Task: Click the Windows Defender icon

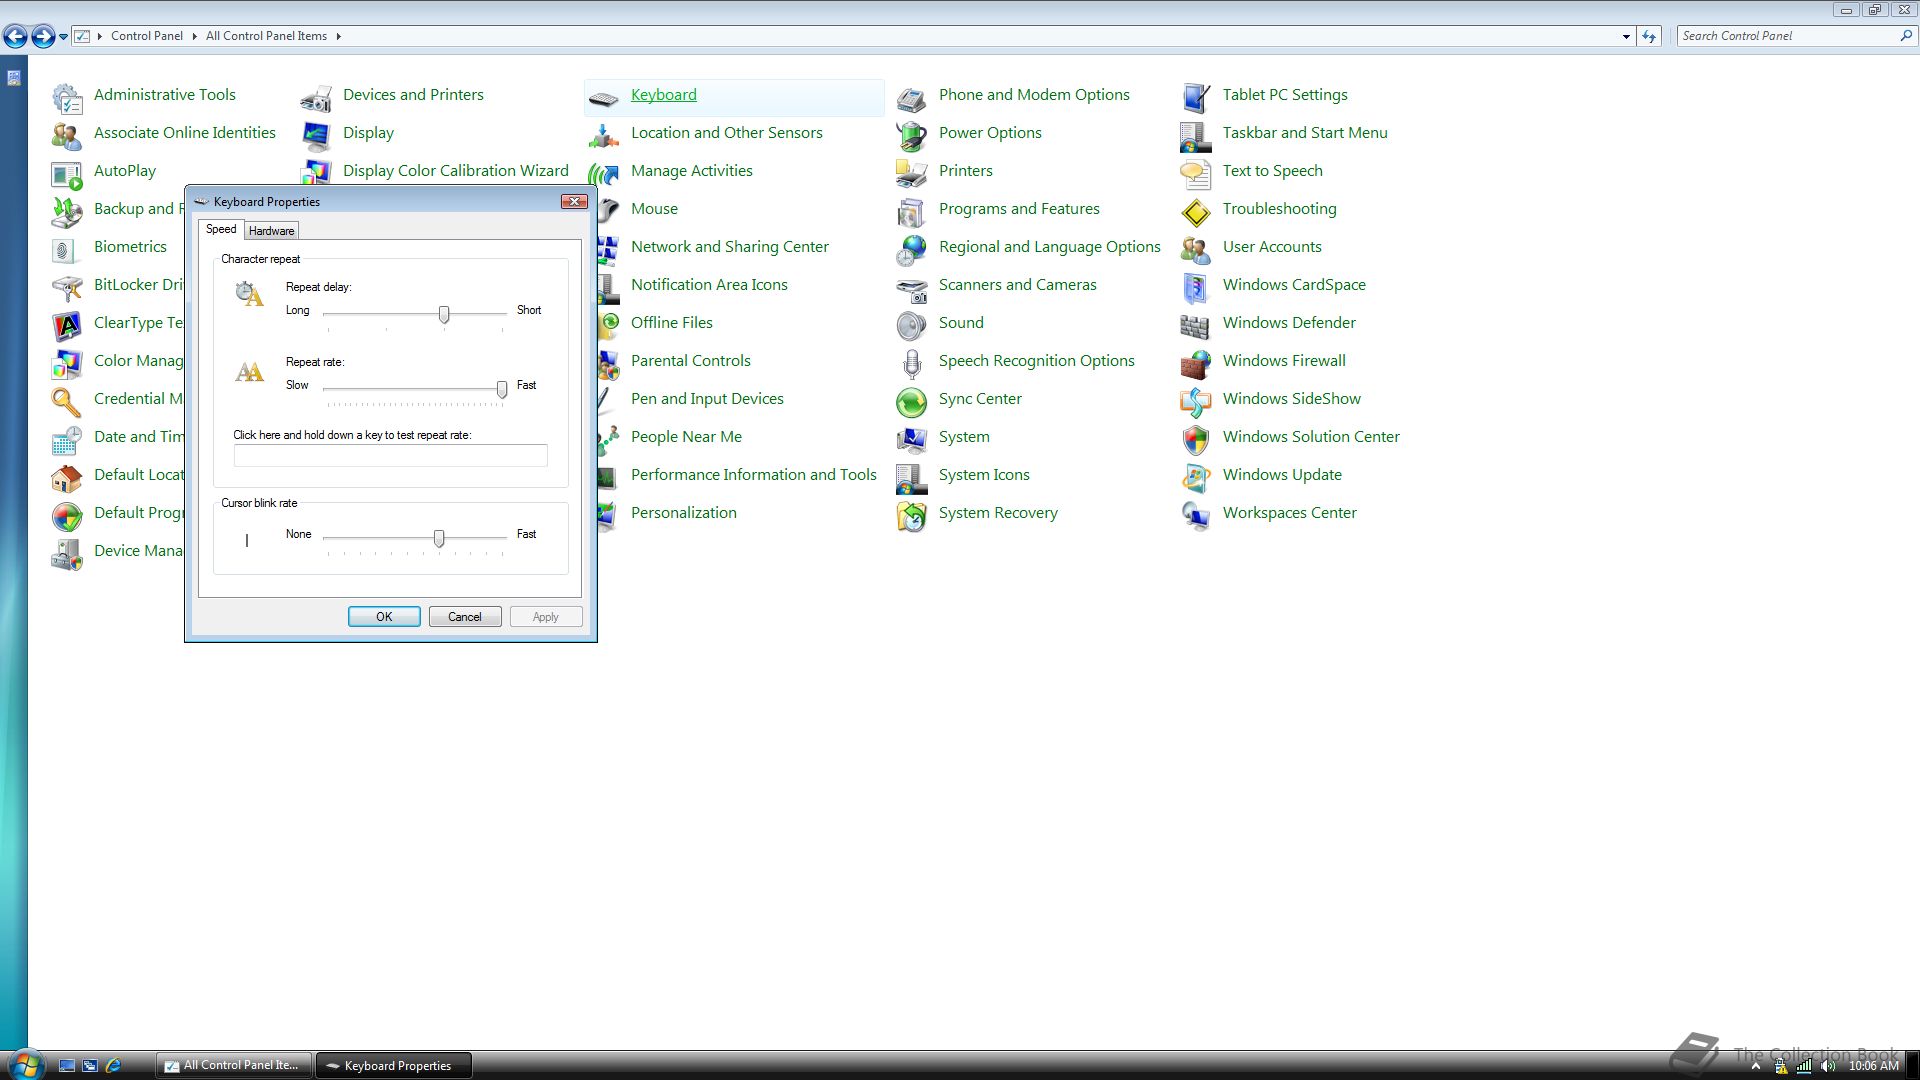Action: click(1196, 326)
